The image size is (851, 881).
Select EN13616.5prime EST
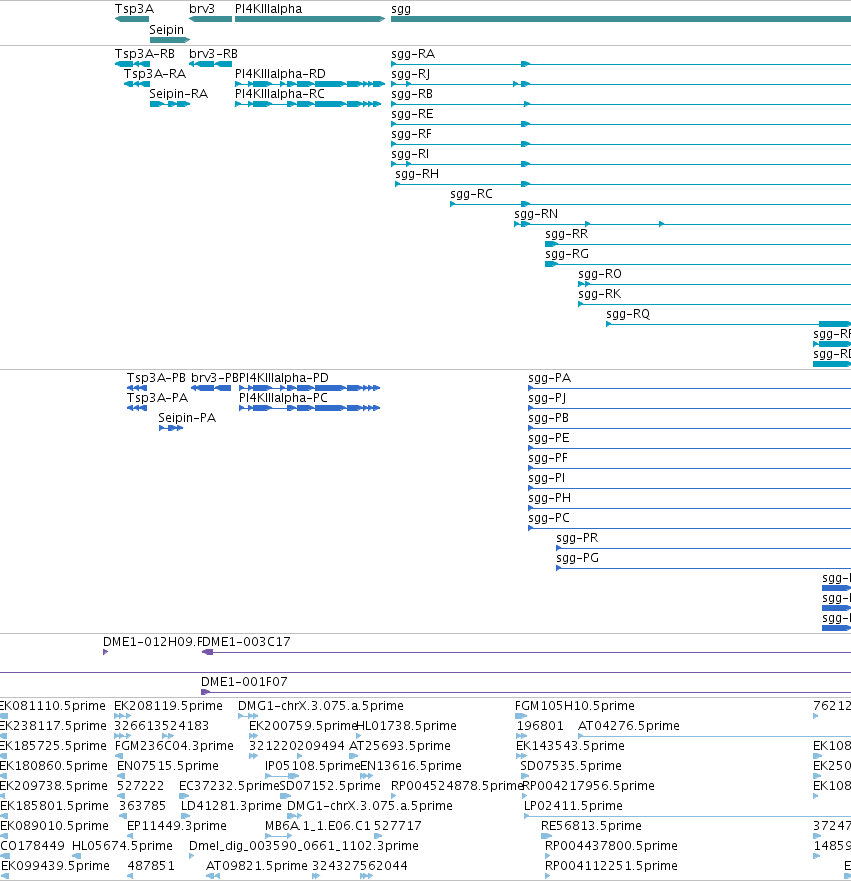coord(366,776)
